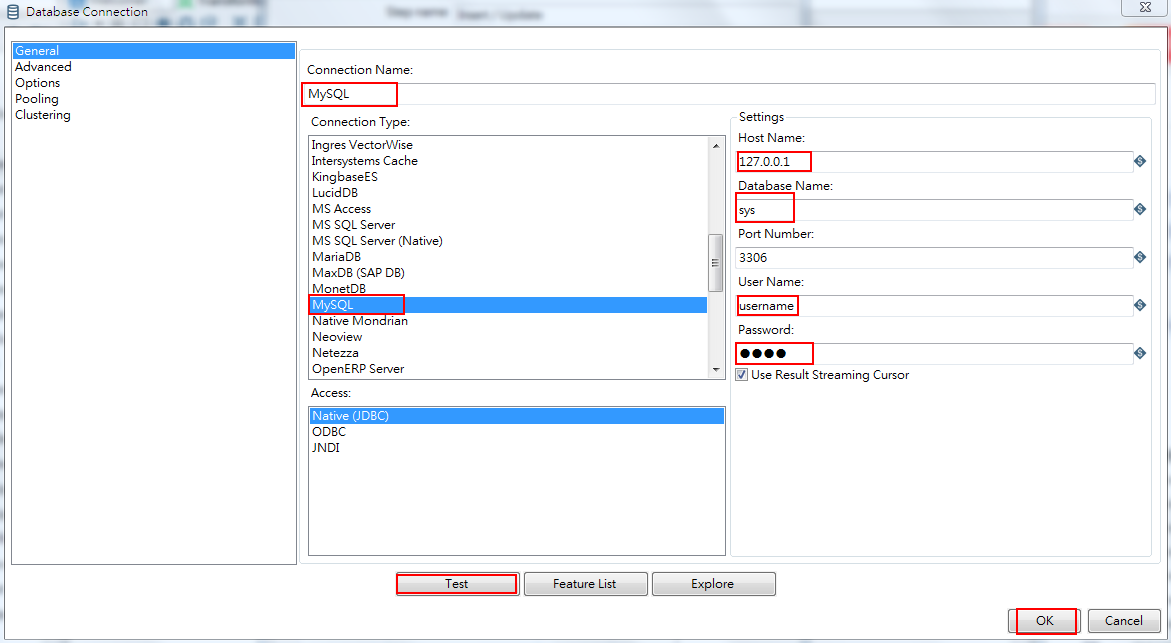Click the database icon in the title bar

(10, 11)
